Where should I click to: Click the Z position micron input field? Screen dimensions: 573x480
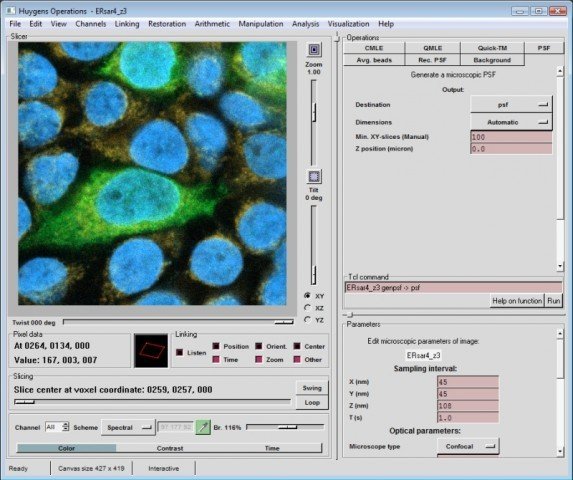[x=511, y=149]
